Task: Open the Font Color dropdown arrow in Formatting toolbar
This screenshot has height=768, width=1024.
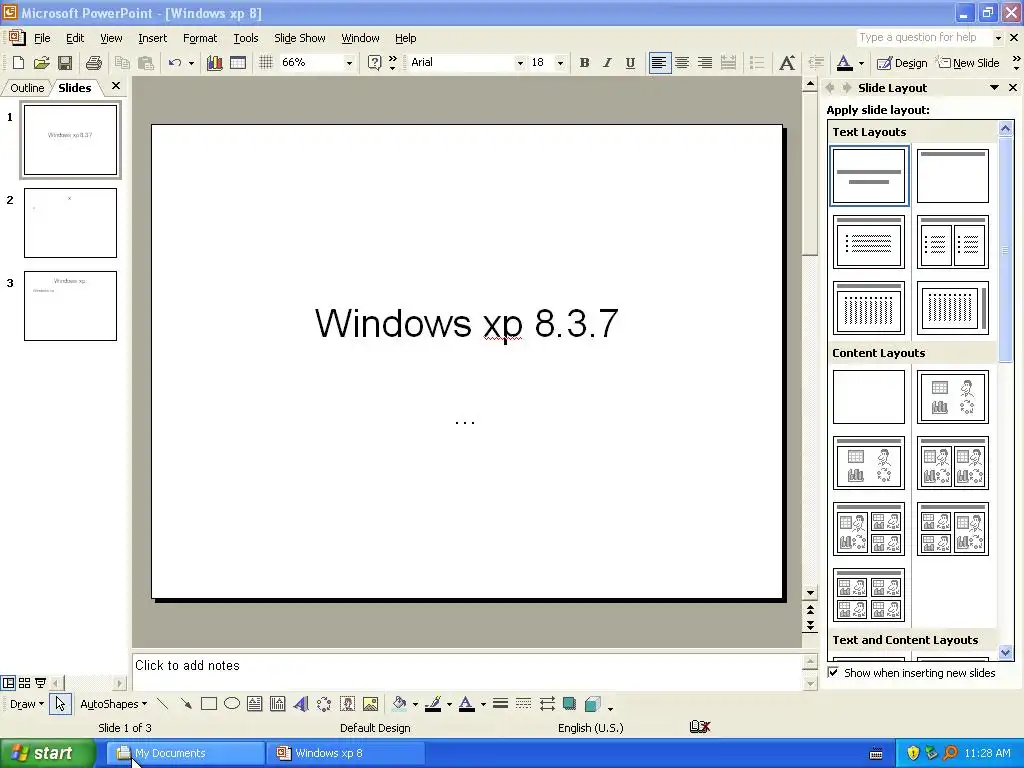Action: pyautogui.click(x=861, y=63)
